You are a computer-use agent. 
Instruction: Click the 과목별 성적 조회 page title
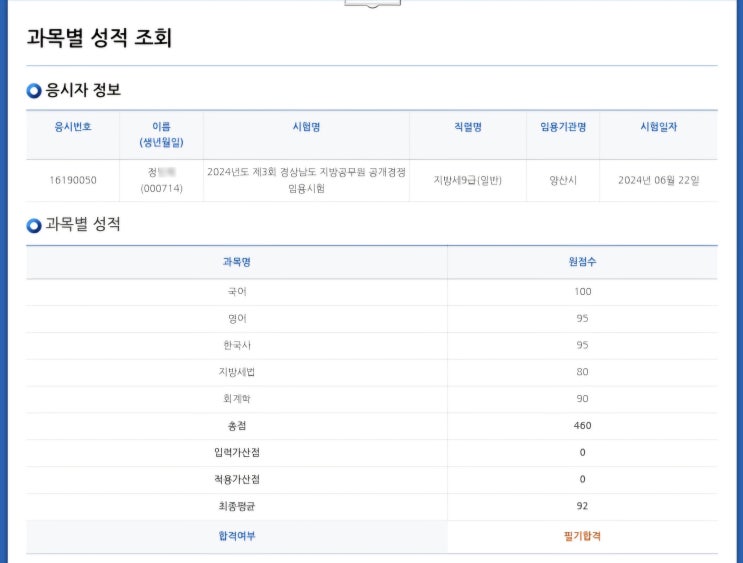click(99, 38)
